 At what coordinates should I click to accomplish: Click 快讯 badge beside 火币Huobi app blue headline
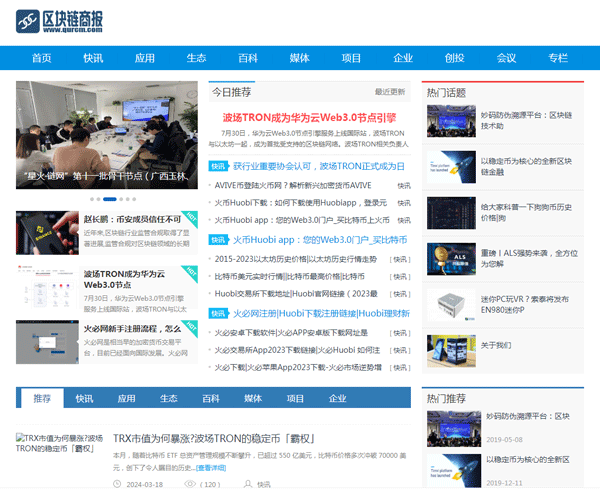point(218,240)
